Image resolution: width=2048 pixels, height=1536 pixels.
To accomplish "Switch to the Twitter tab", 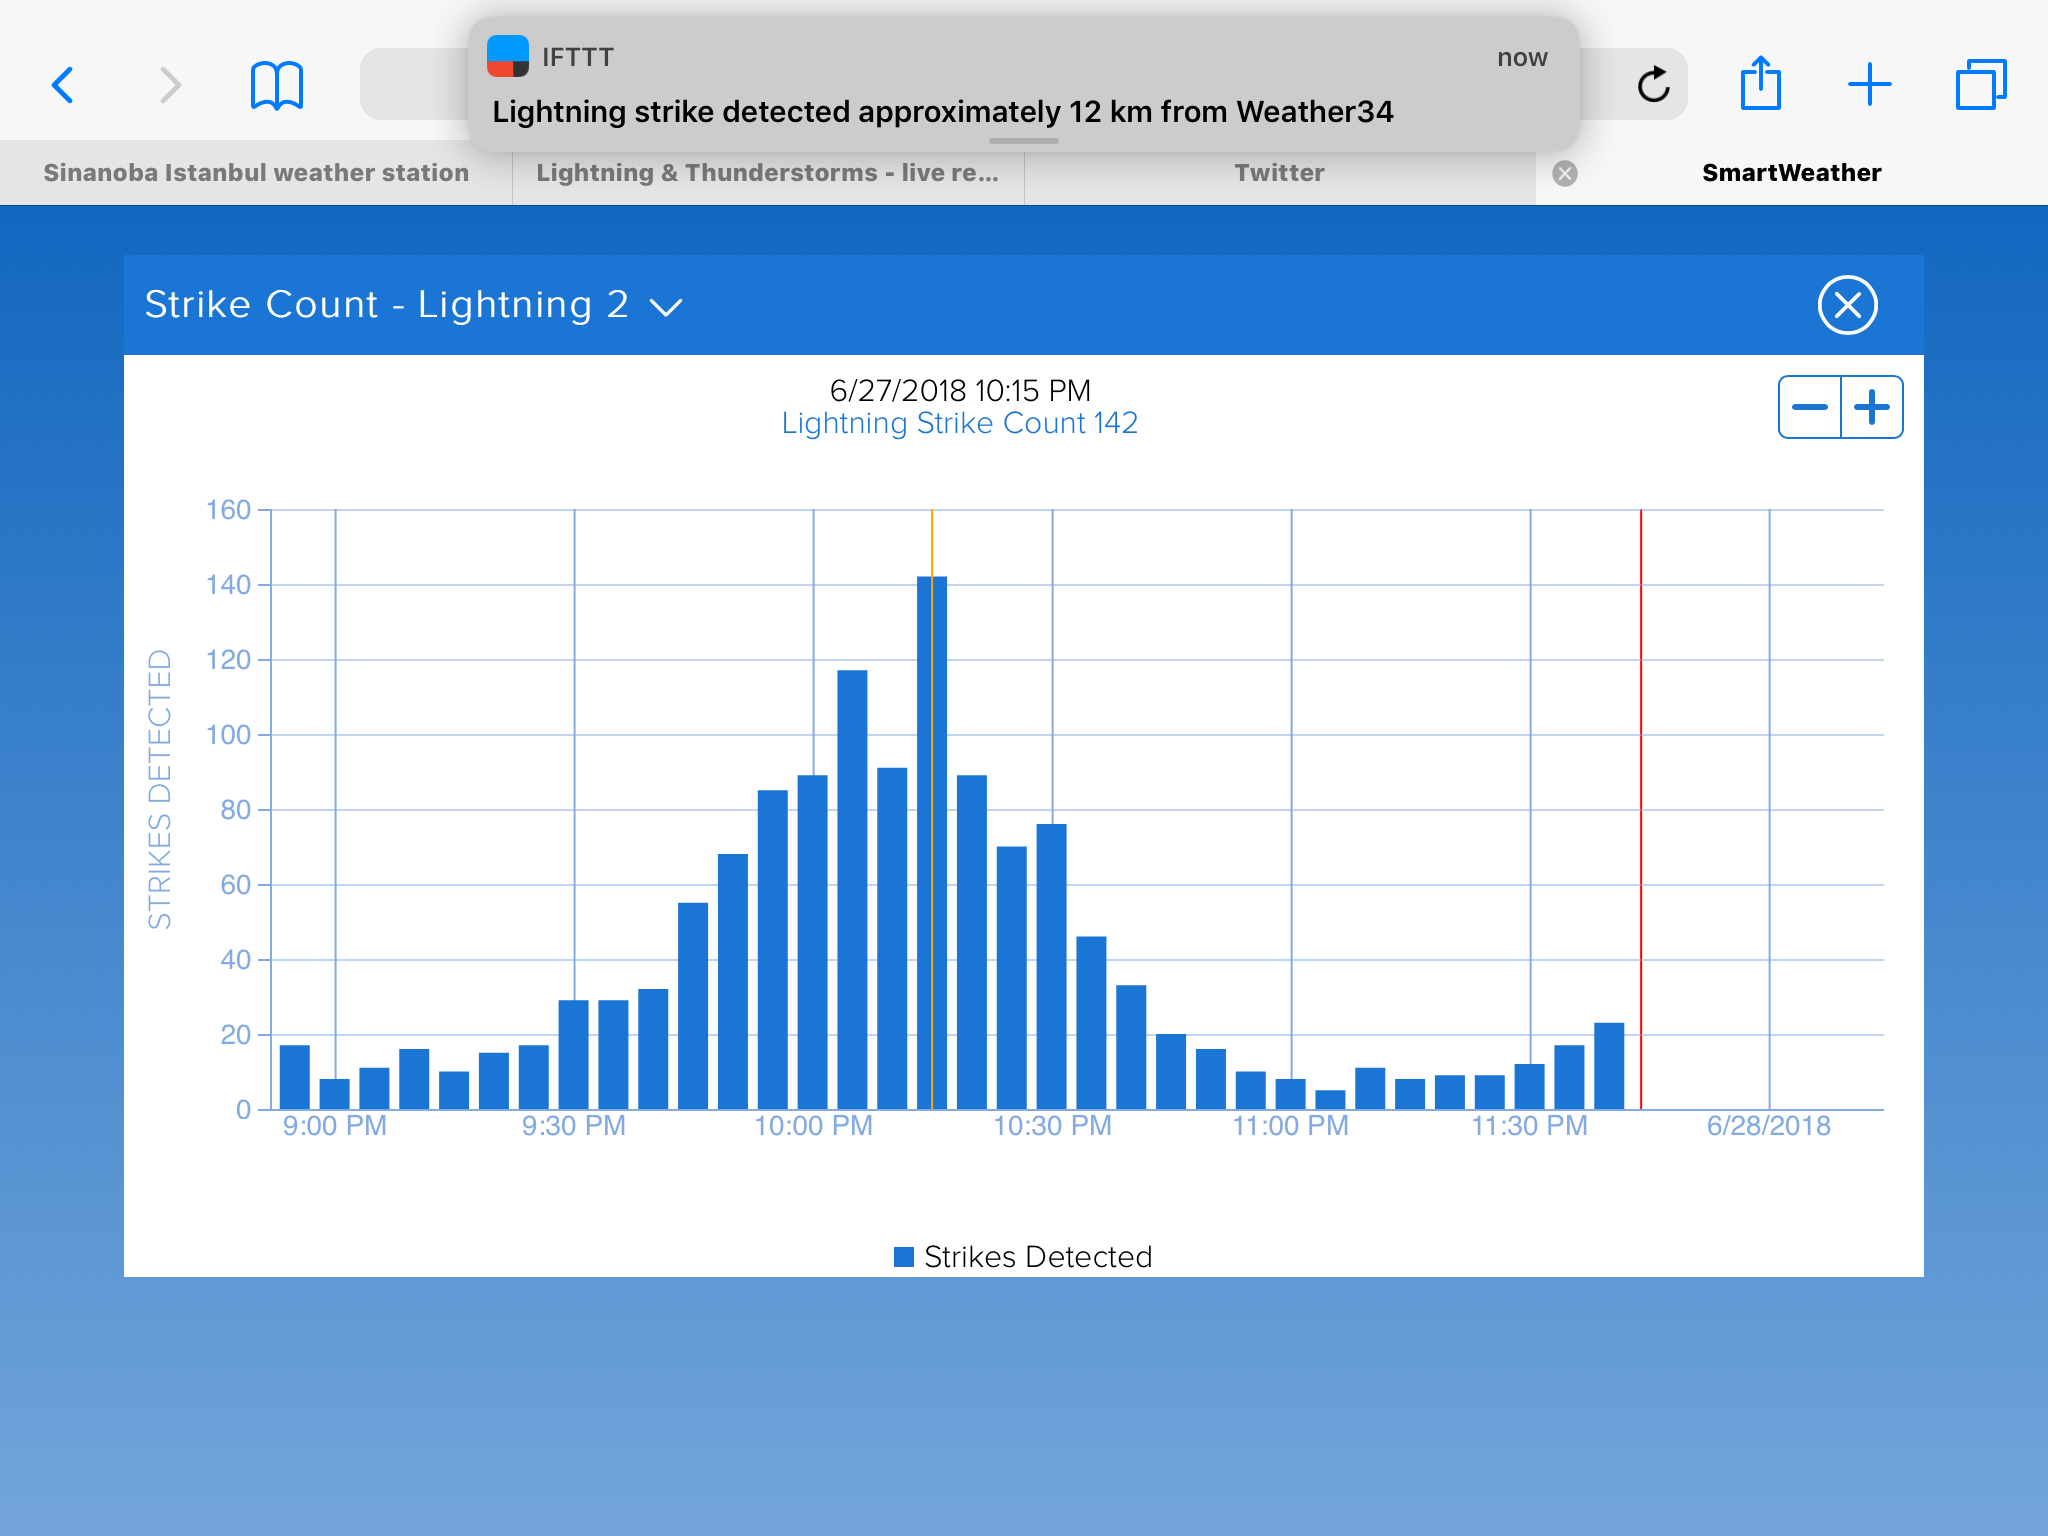I will [1279, 173].
